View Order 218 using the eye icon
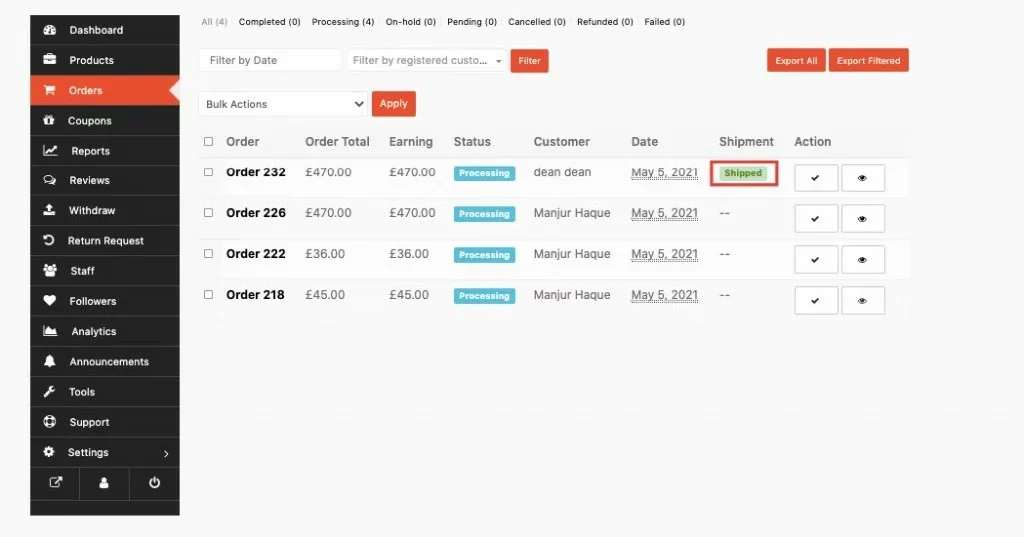 click(x=863, y=301)
